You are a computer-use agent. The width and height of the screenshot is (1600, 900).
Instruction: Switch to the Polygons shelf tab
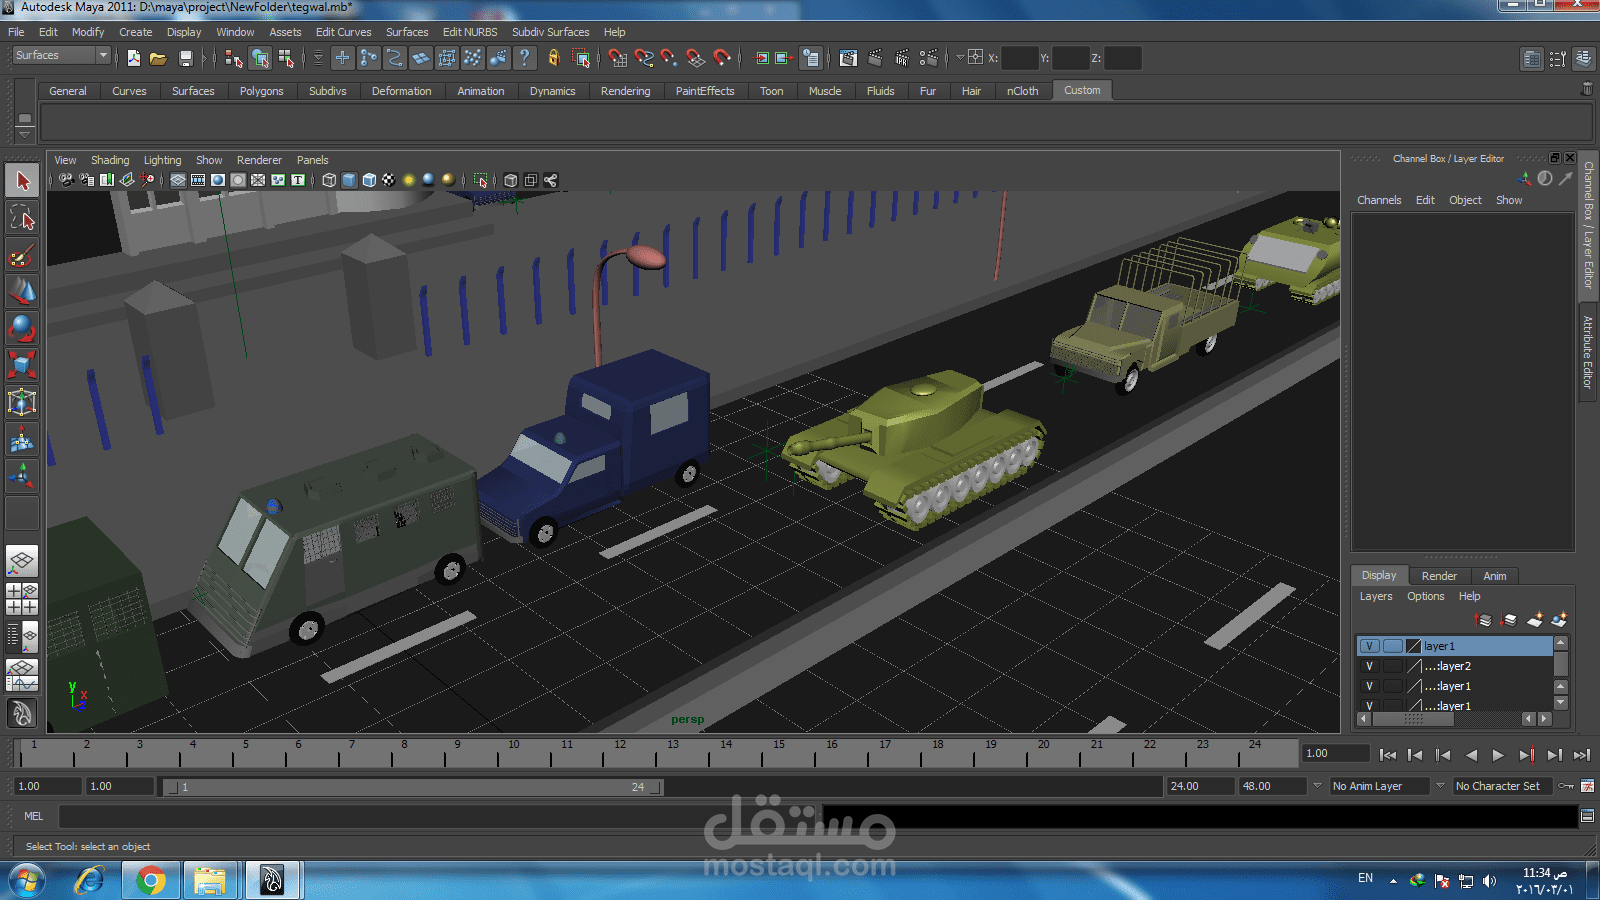[x=261, y=91]
